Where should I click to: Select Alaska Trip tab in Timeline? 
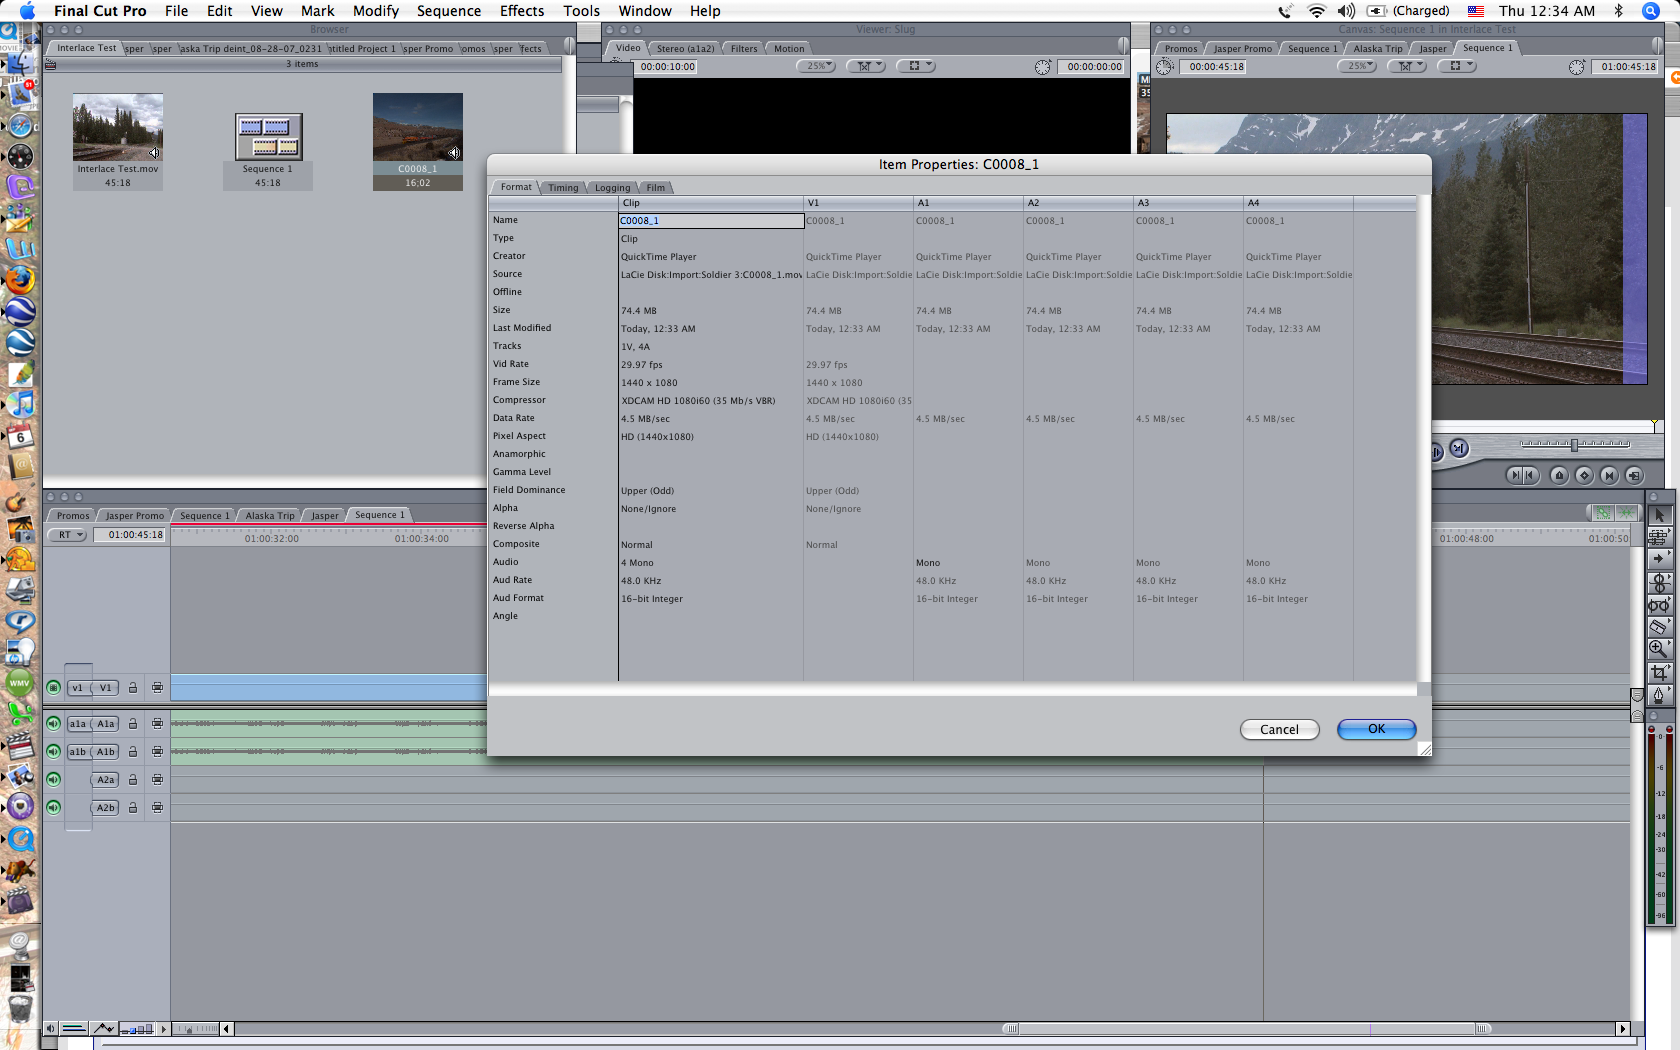click(x=270, y=516)
